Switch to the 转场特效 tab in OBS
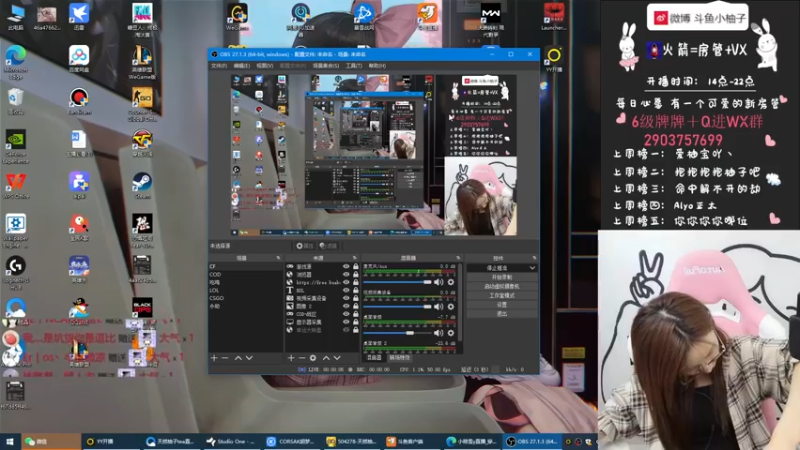Viewport: 800px width, 450px height. tap(399, 358)
